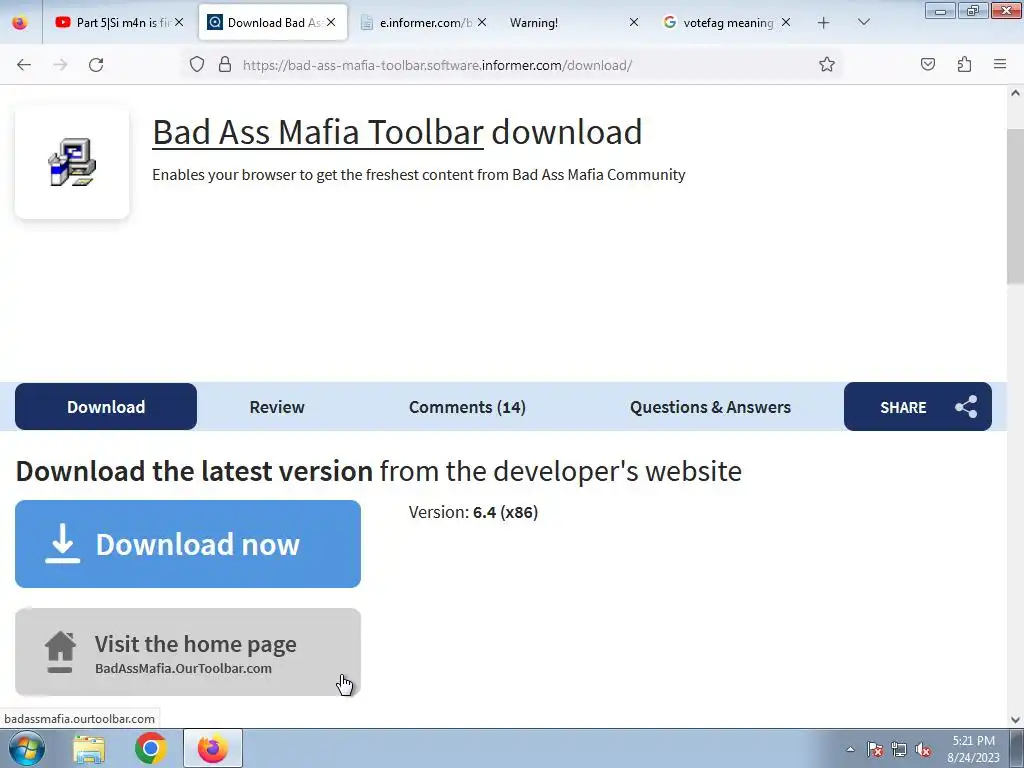Click the toolbar installer program thumbnail
Viewport: 1024px width, 768px height.
[x=72, y=162]
